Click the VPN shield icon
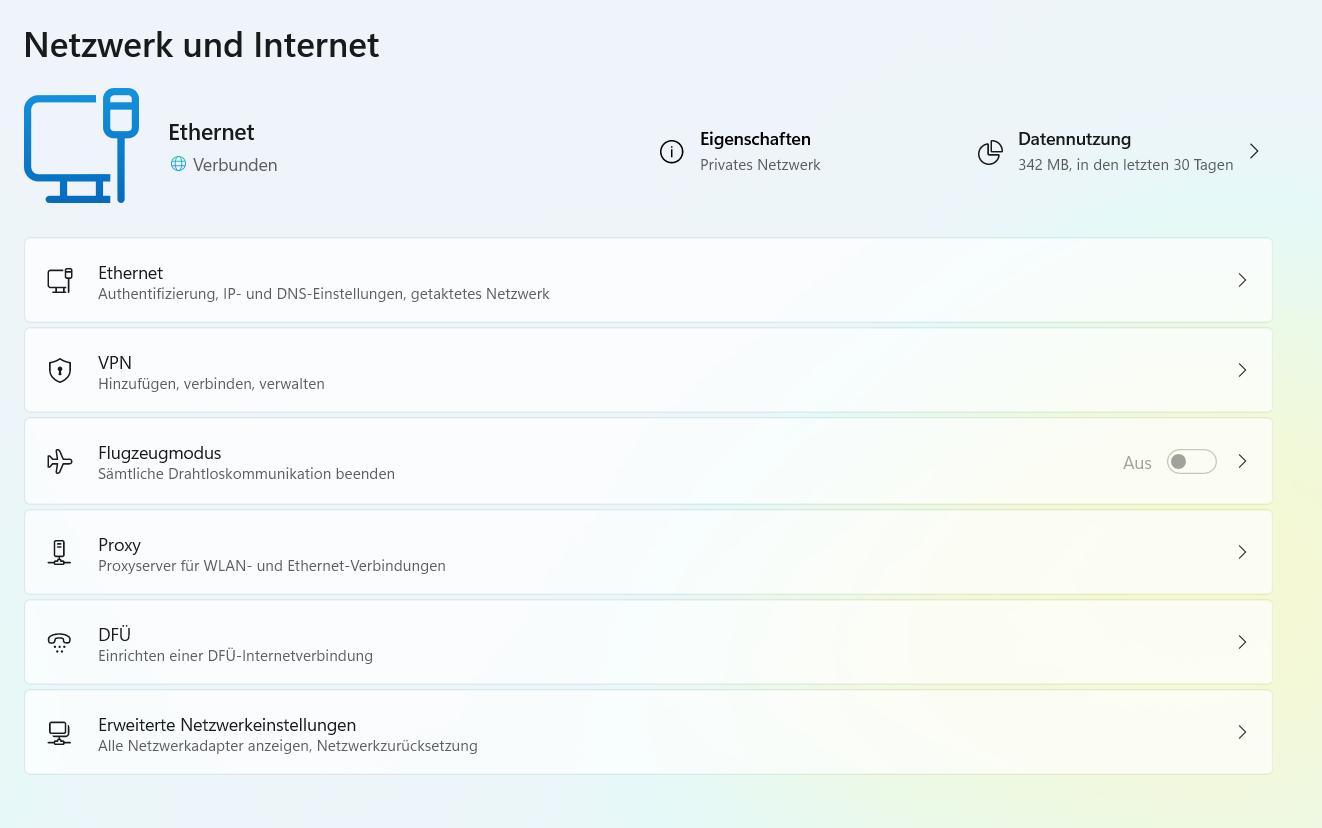Viewport: 1322px width, 828px height. [x=60, y=371]
